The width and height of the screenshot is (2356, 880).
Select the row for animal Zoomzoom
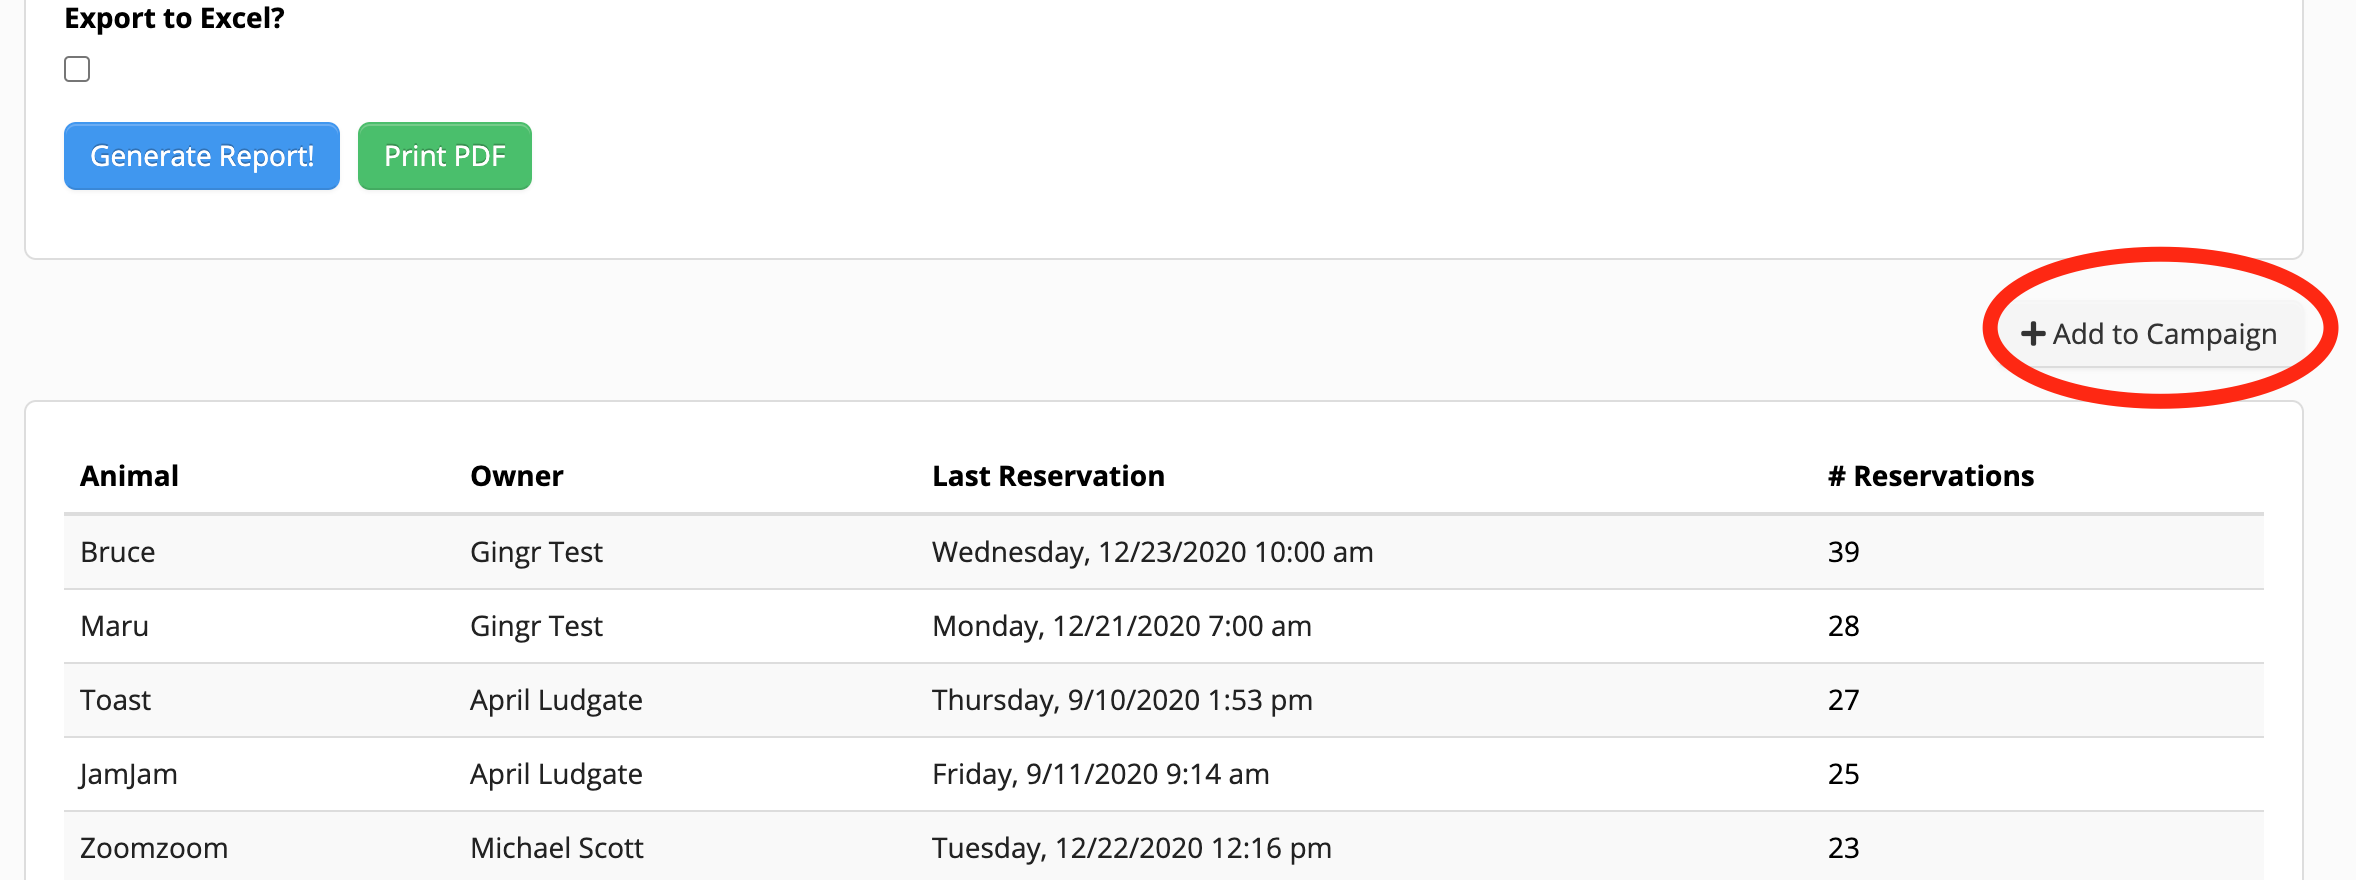[x=154, y=847]
